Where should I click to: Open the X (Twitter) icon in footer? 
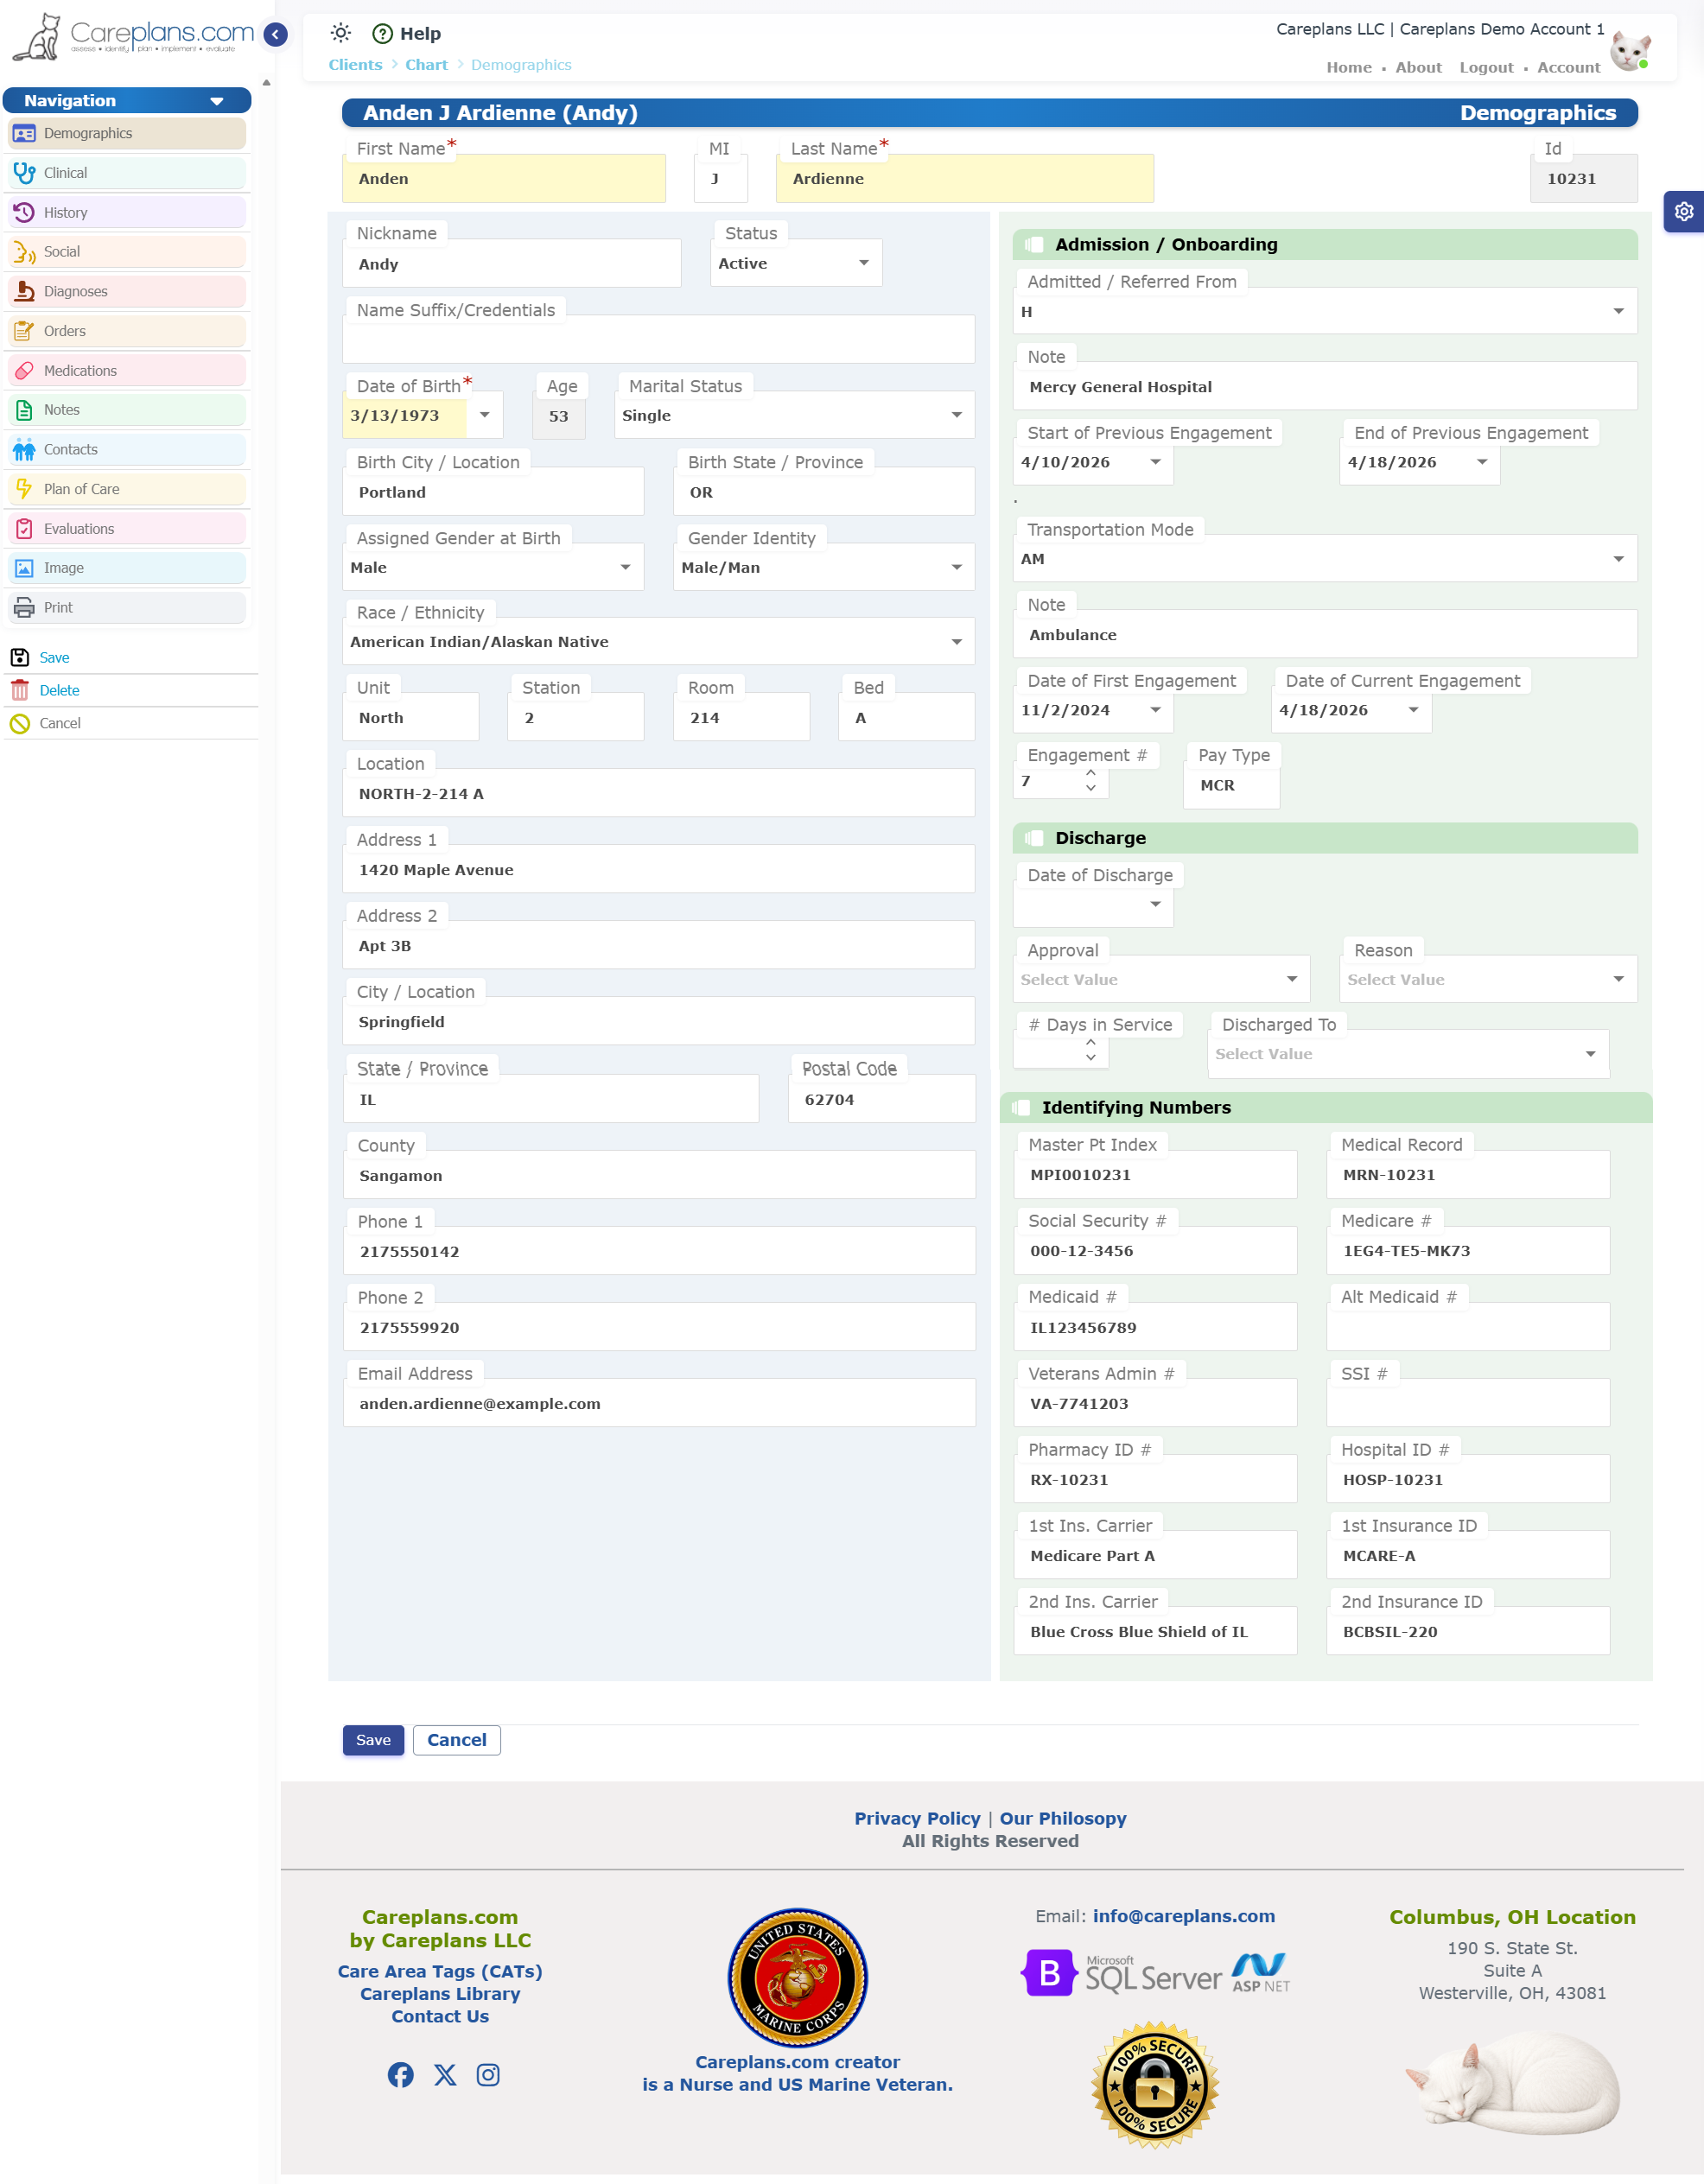[445, 2075]
